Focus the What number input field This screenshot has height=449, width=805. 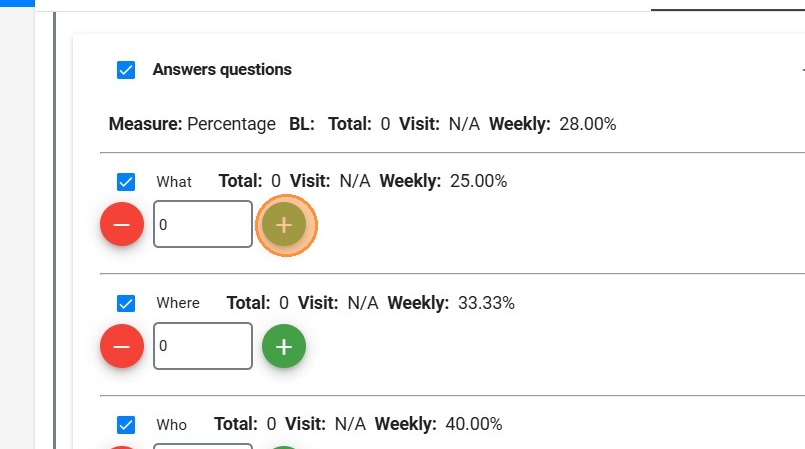coord(202,225)
